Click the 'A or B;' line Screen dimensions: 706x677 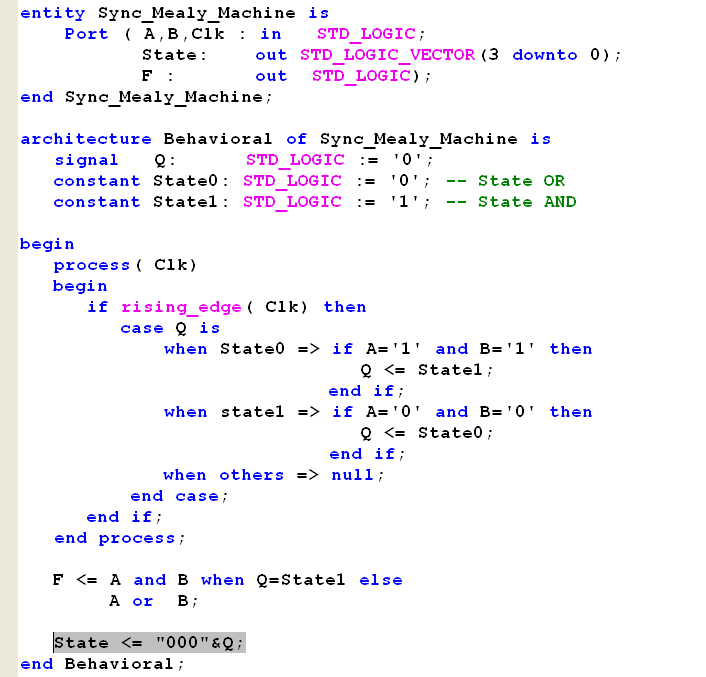tap(153, 601)
